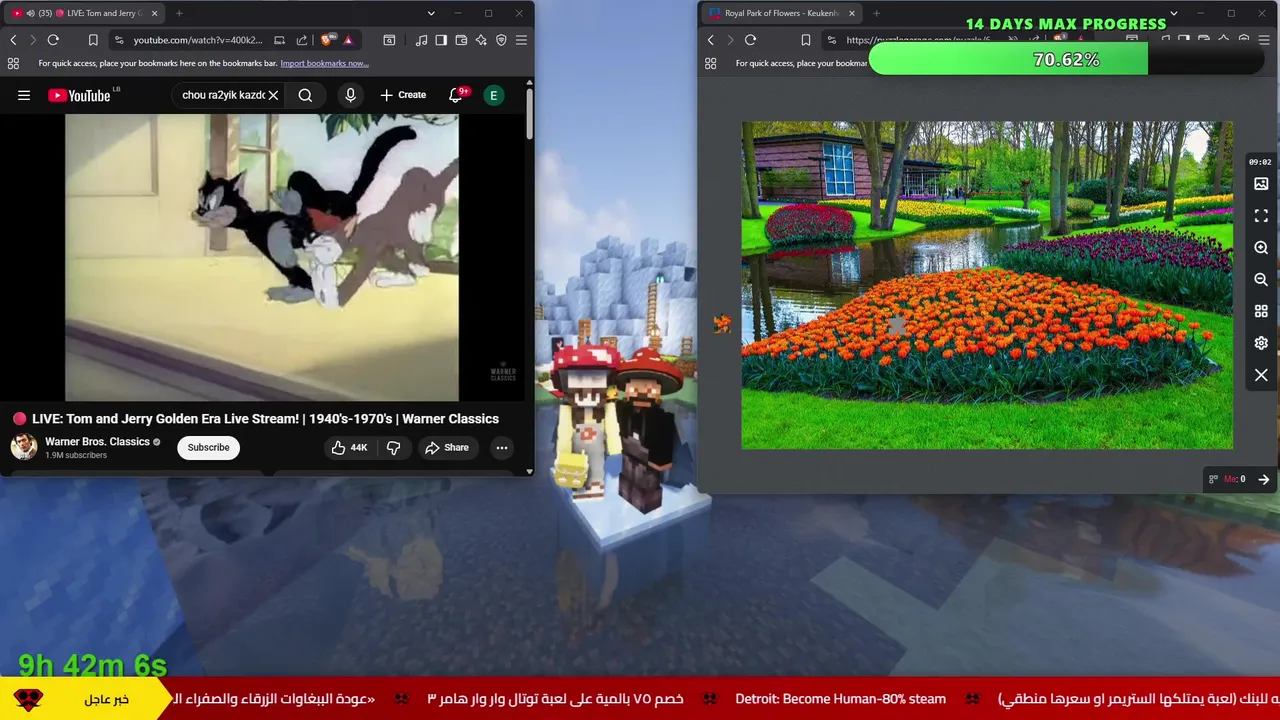This screenshot has height=720, width=1280.
Task: Click the arrow next to Me: 0
Action: point(1263,479)
